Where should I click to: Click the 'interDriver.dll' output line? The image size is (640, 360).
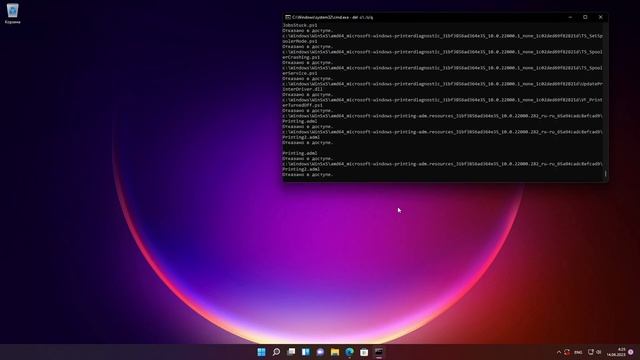click(302, 89)
